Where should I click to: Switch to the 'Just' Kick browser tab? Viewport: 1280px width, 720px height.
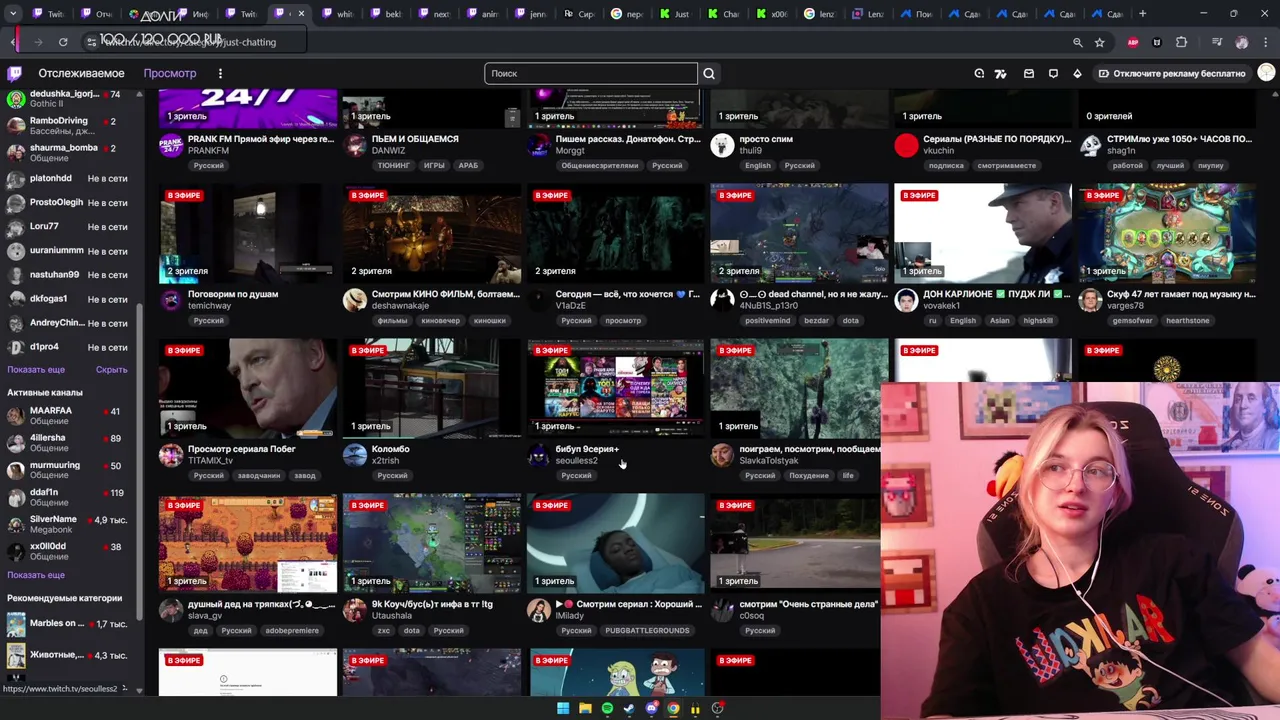tap(674, 14)
